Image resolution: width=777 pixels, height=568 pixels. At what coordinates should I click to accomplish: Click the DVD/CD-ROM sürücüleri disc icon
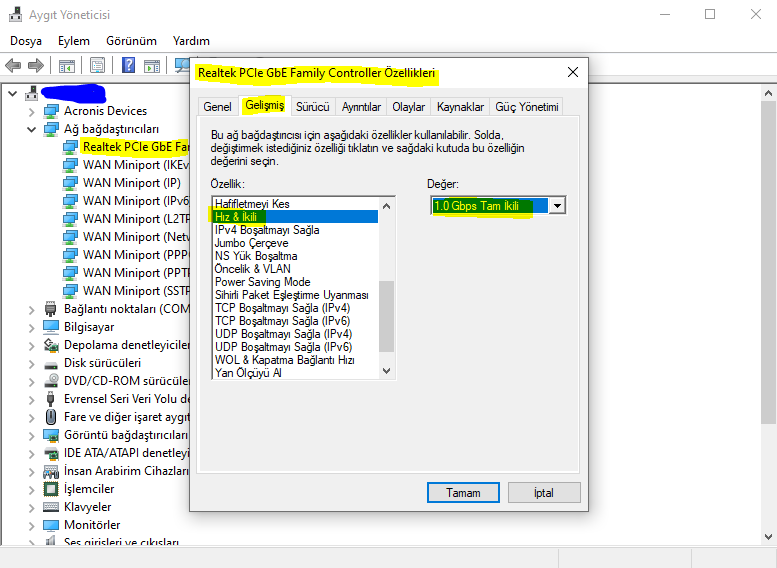51,381
